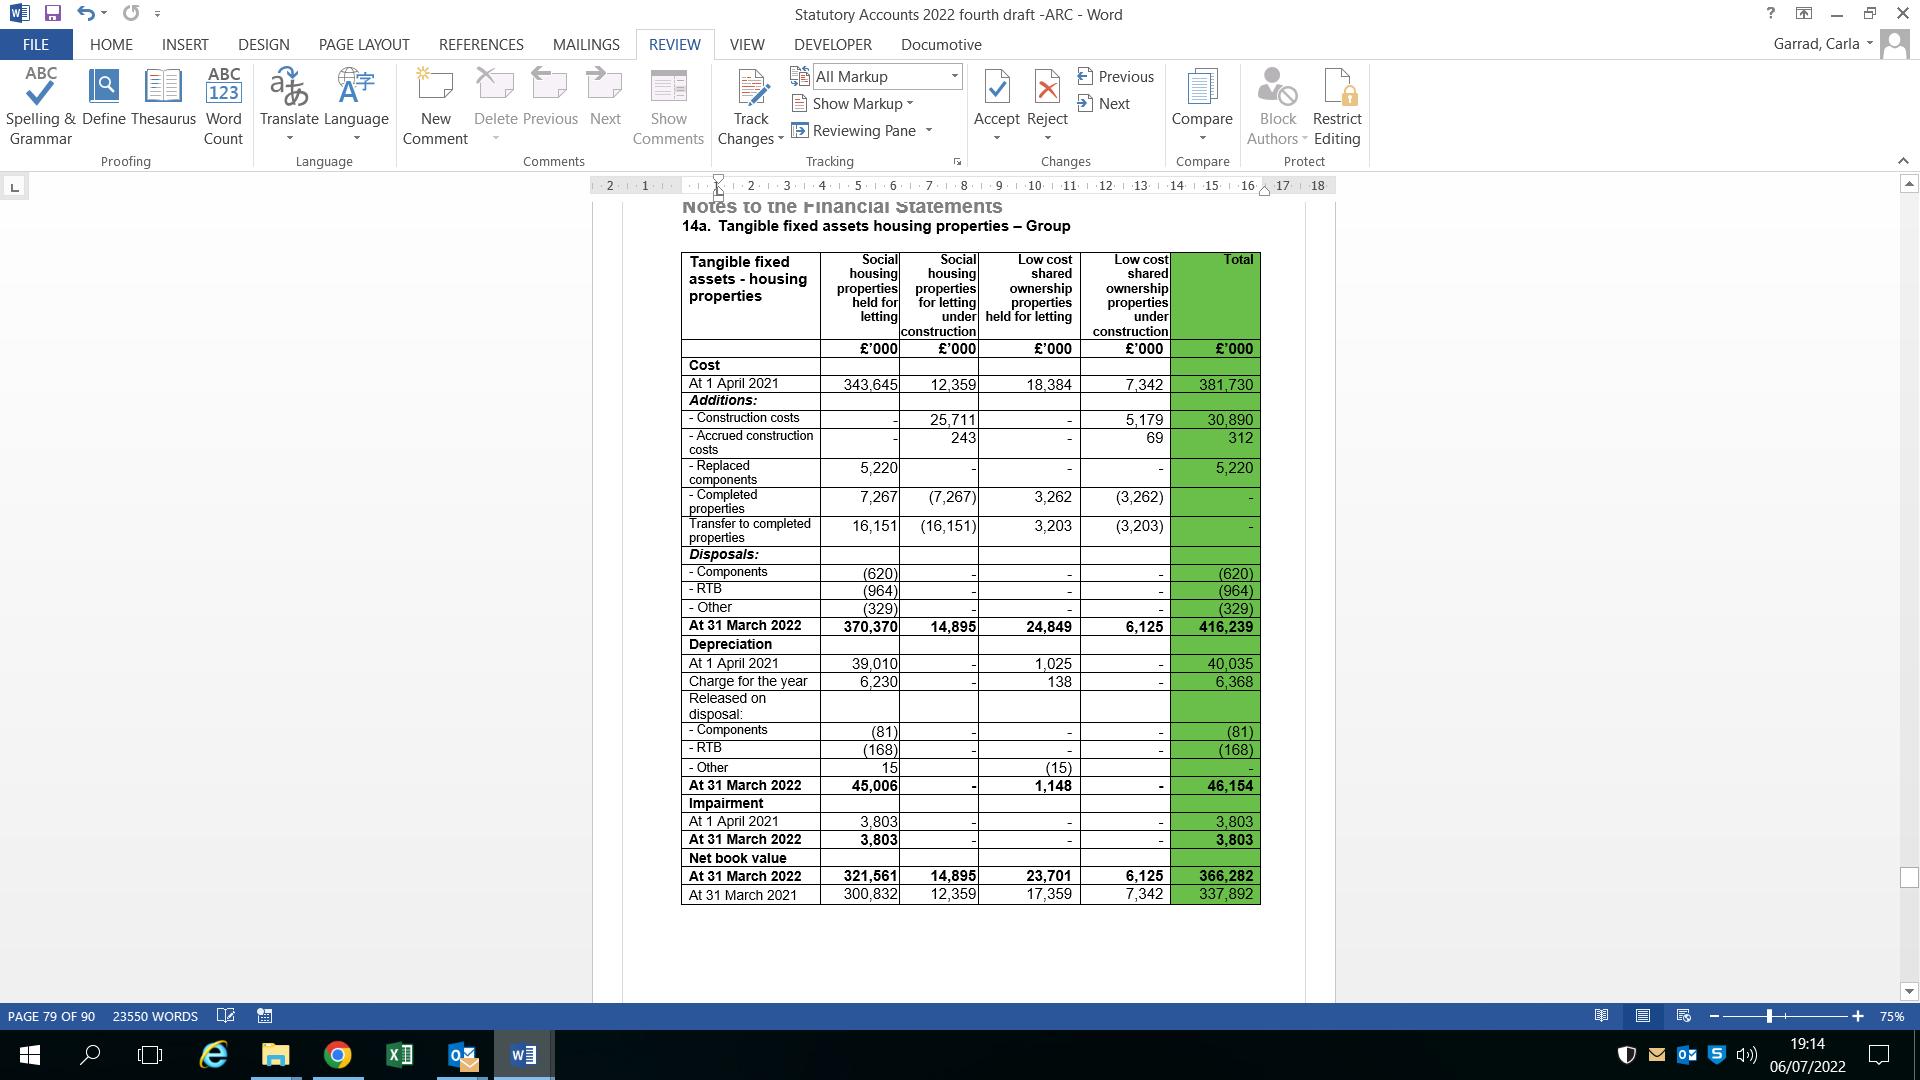Click the zoom level slider

1769,1016
